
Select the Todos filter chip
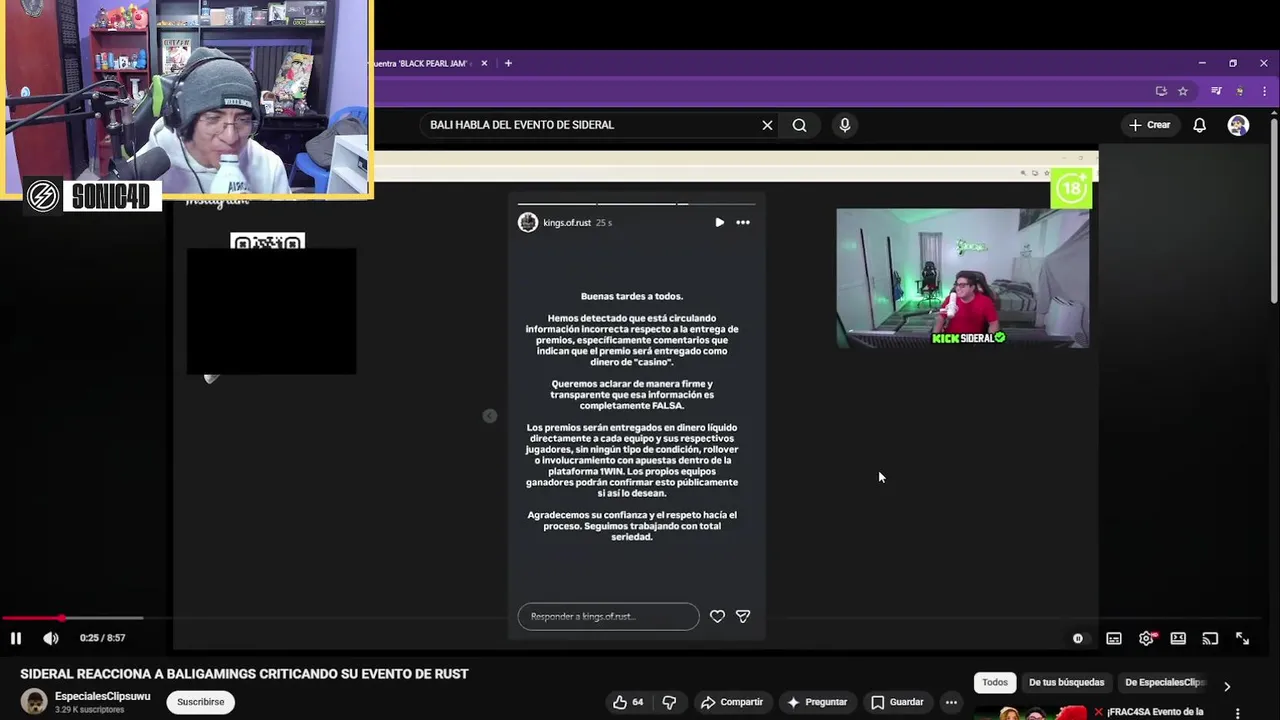[x=995, y=682]
